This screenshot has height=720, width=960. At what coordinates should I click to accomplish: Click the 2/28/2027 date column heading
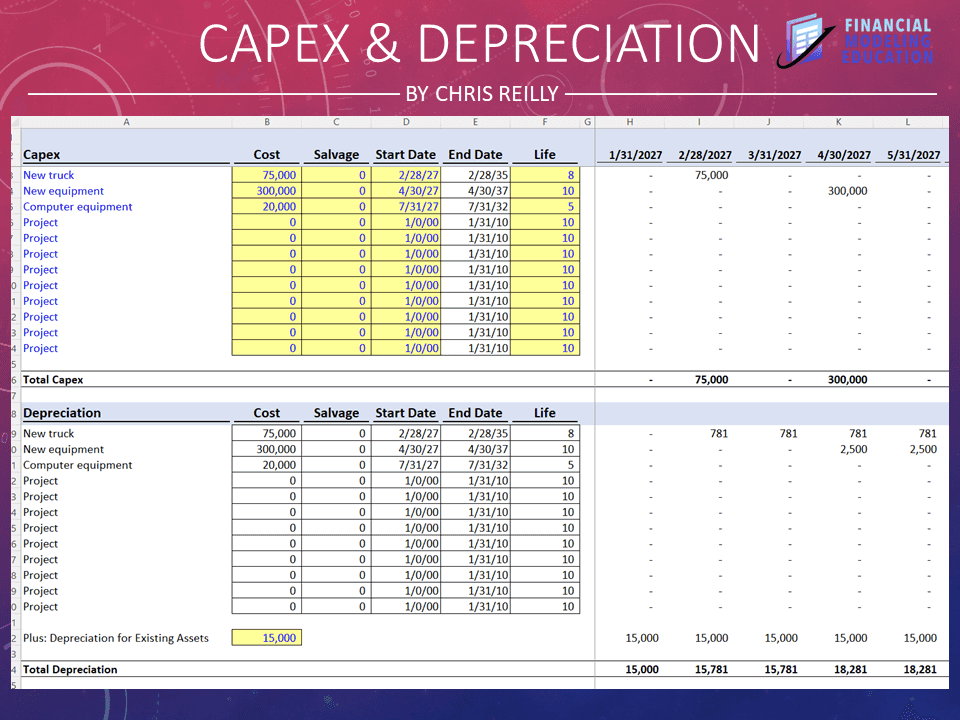coord(705,156)
